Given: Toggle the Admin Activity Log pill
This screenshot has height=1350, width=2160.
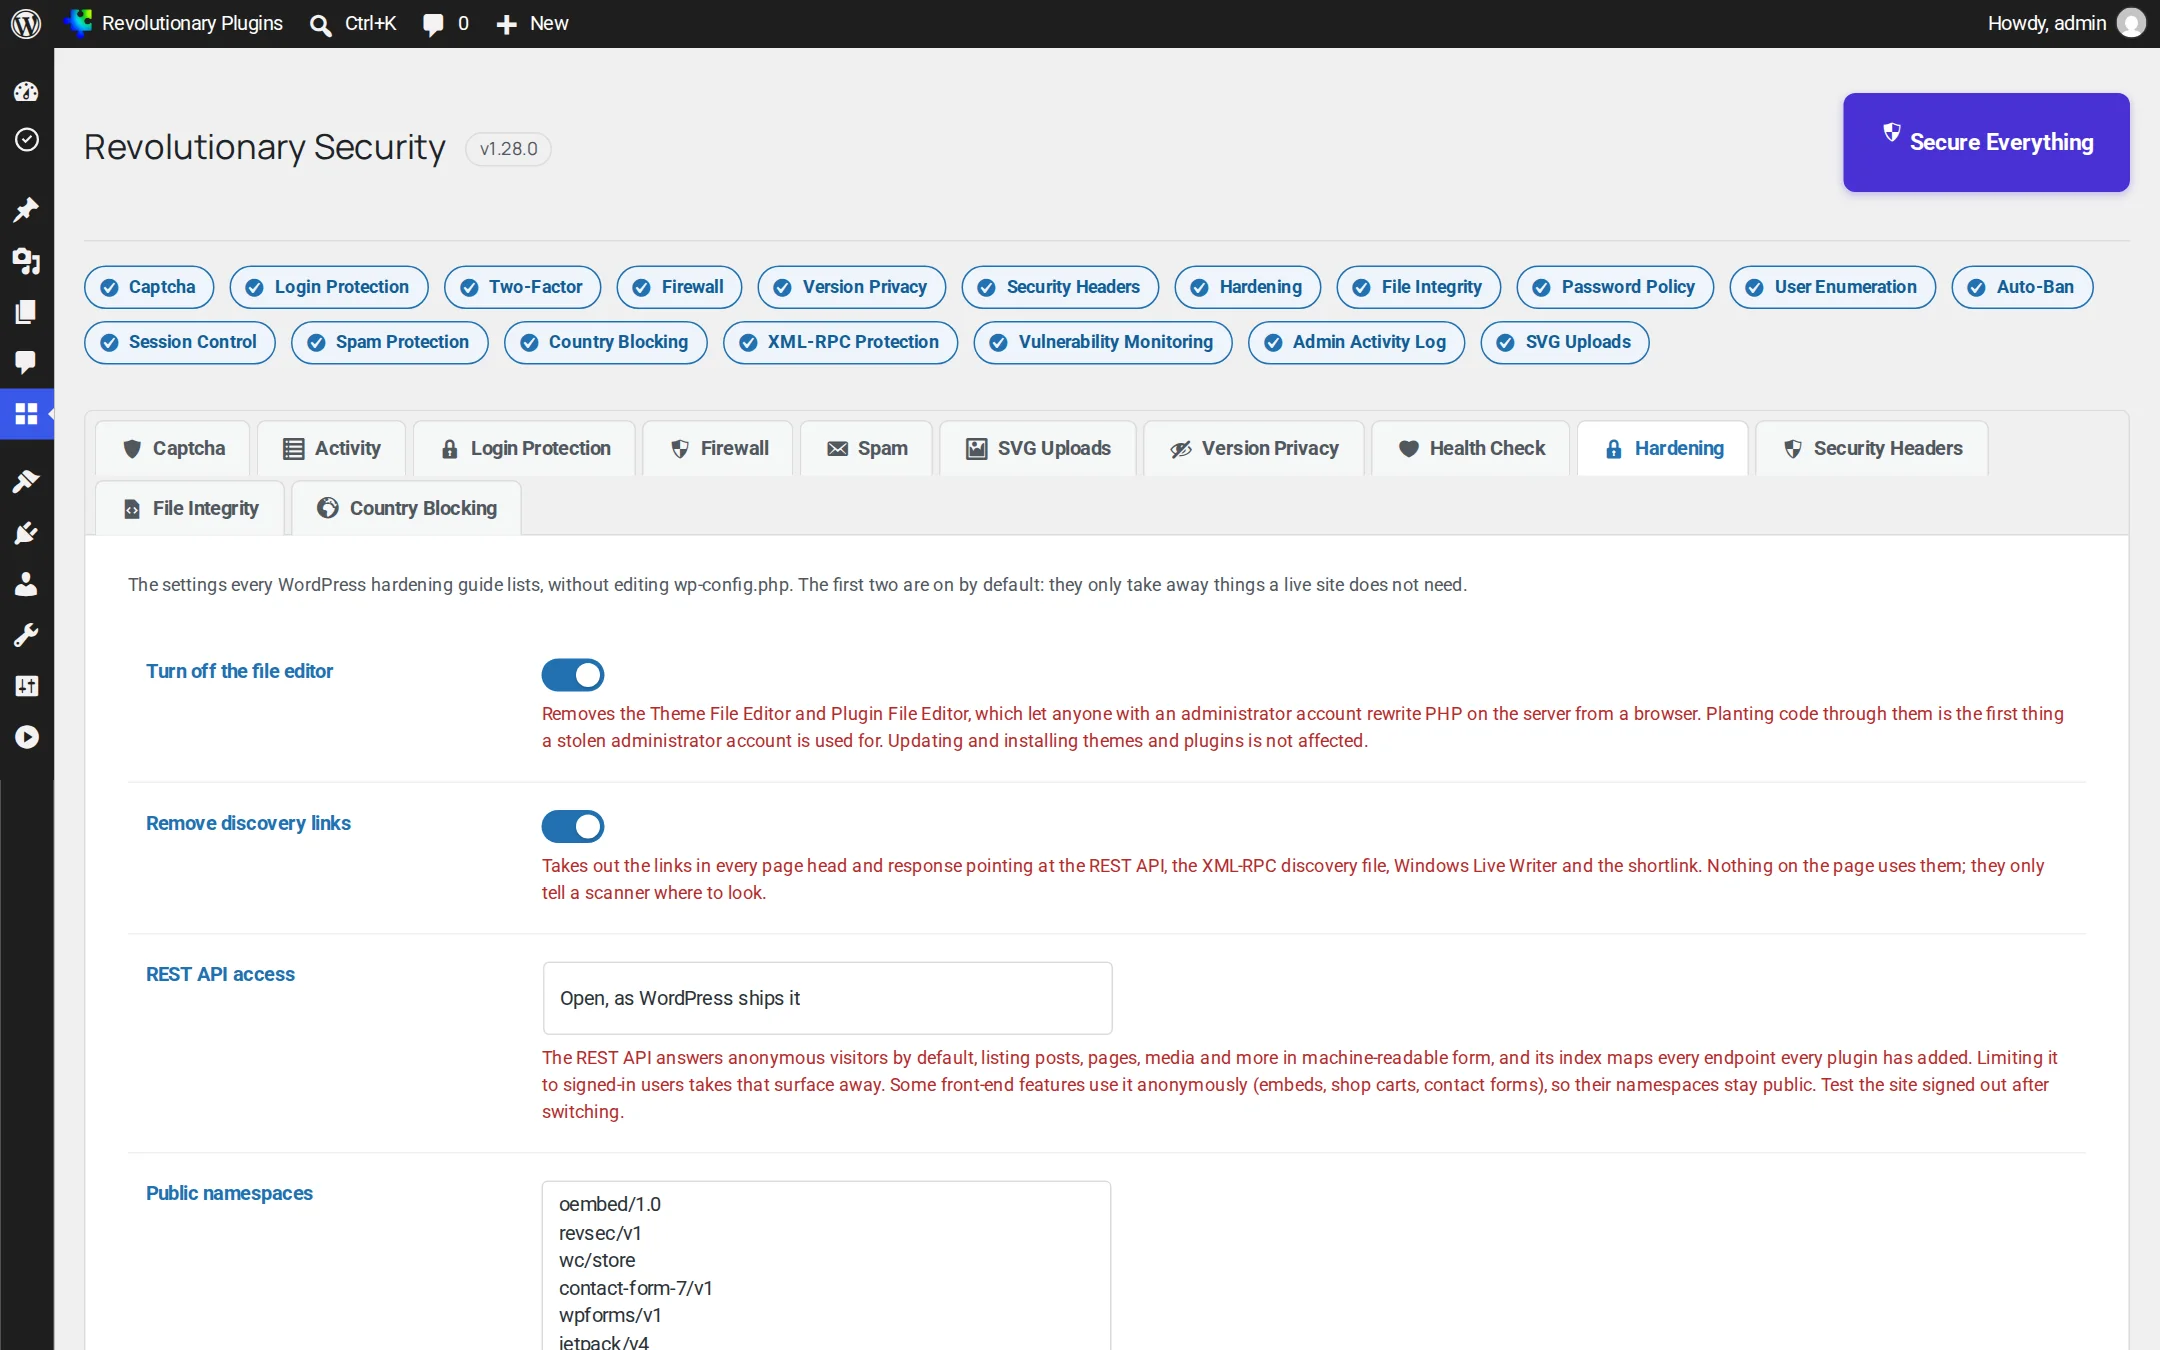Looking at the screenshot, I should [1356, 342].
